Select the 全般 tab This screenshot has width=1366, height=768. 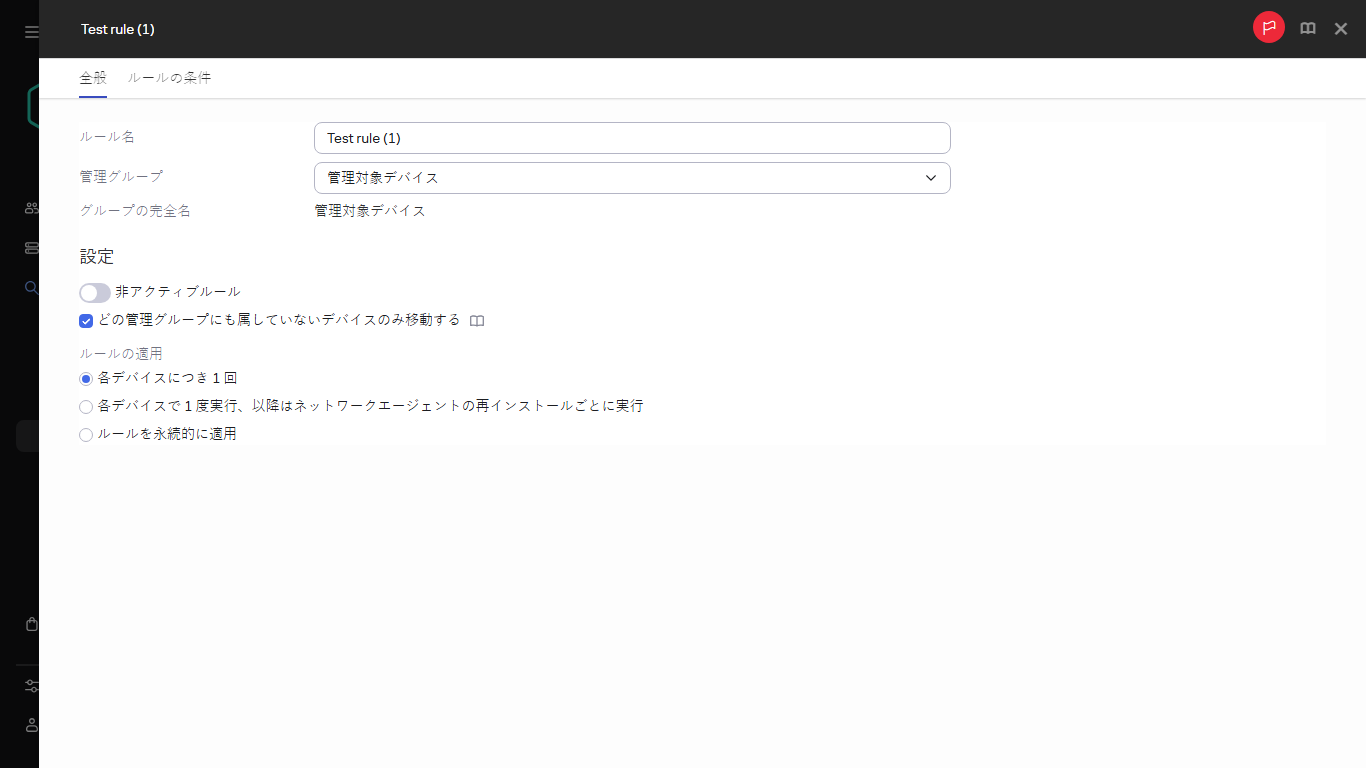92,77
